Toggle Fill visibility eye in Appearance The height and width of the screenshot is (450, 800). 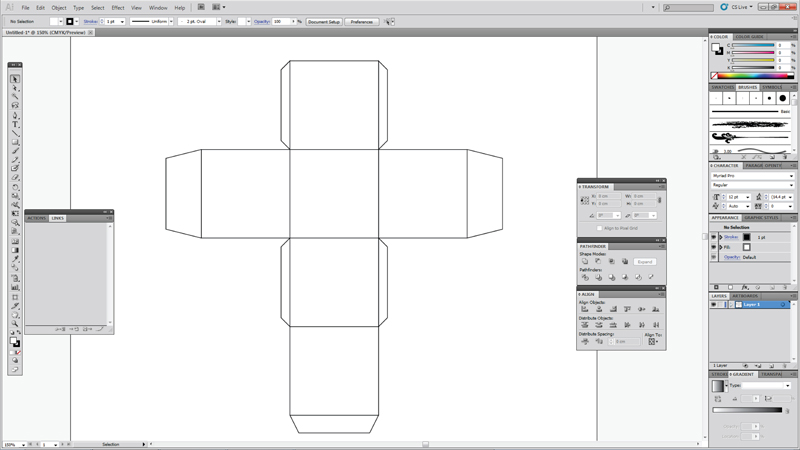pyautogui.click(x=714, y=247)
